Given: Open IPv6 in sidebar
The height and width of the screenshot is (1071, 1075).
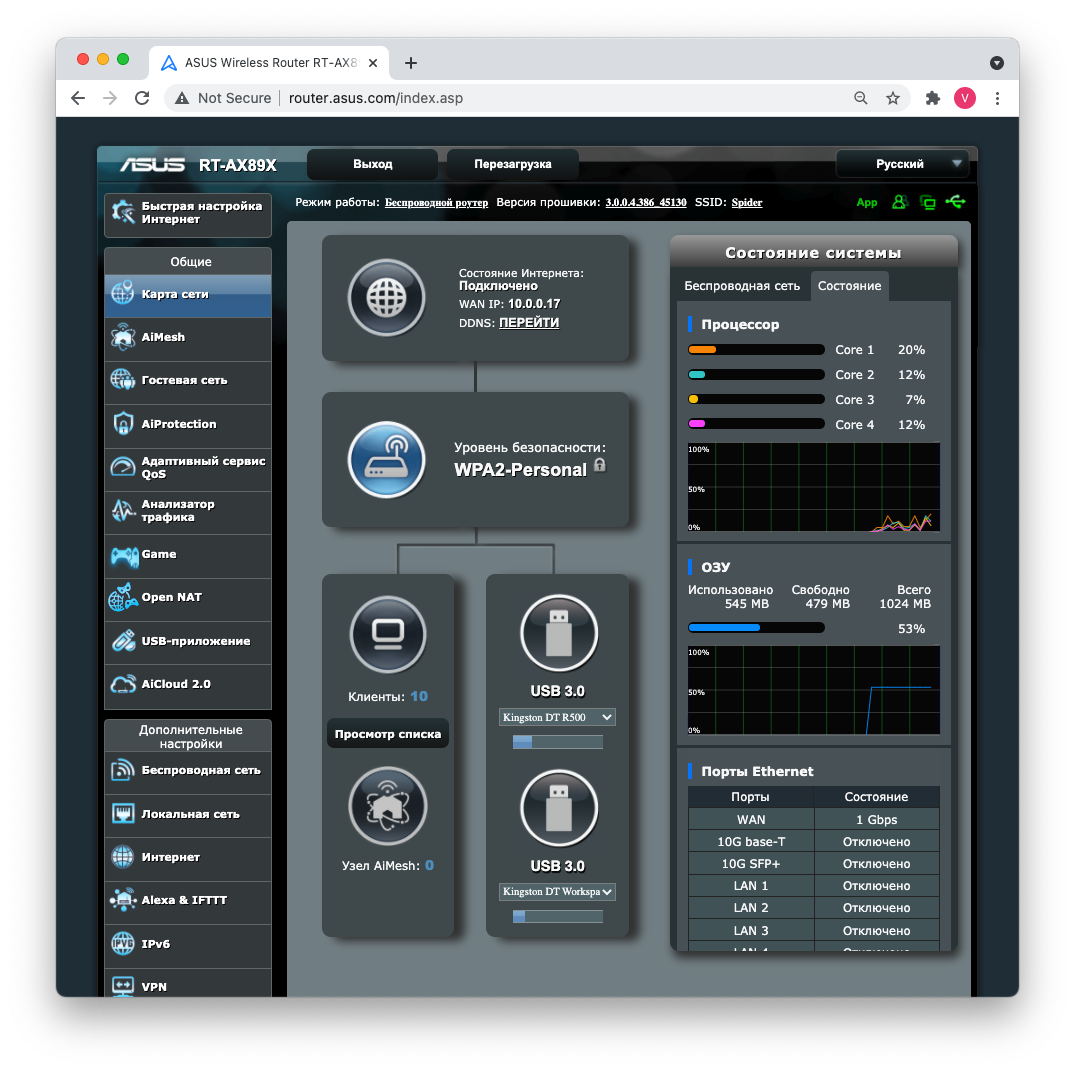Looking at the screenshot, I should click(x=188, y=945).
